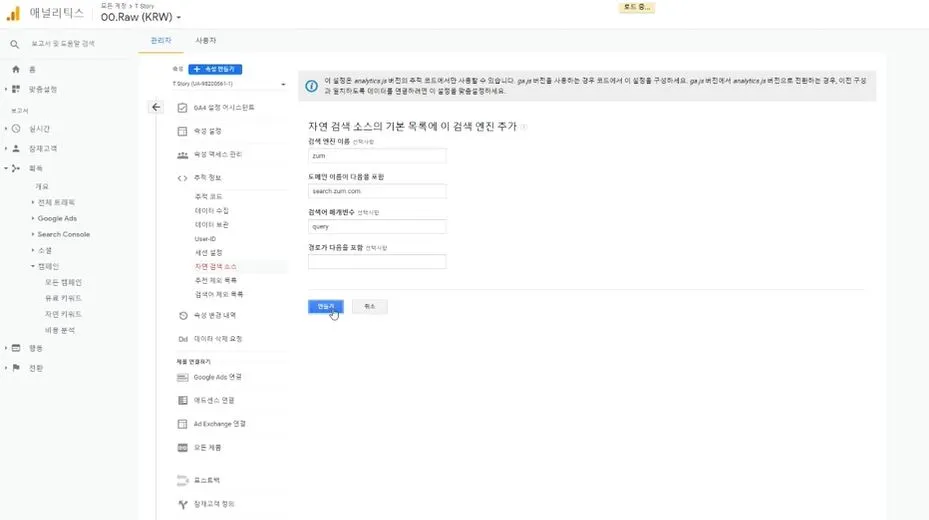Click the GA4 설정 어시스턴트 checkbox icon
Viewport: 929px width, 520px height.
click(182, 108)
